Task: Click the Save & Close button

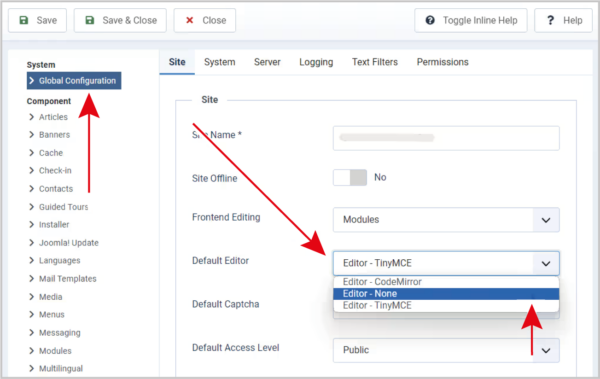Action: pos(120,20)
